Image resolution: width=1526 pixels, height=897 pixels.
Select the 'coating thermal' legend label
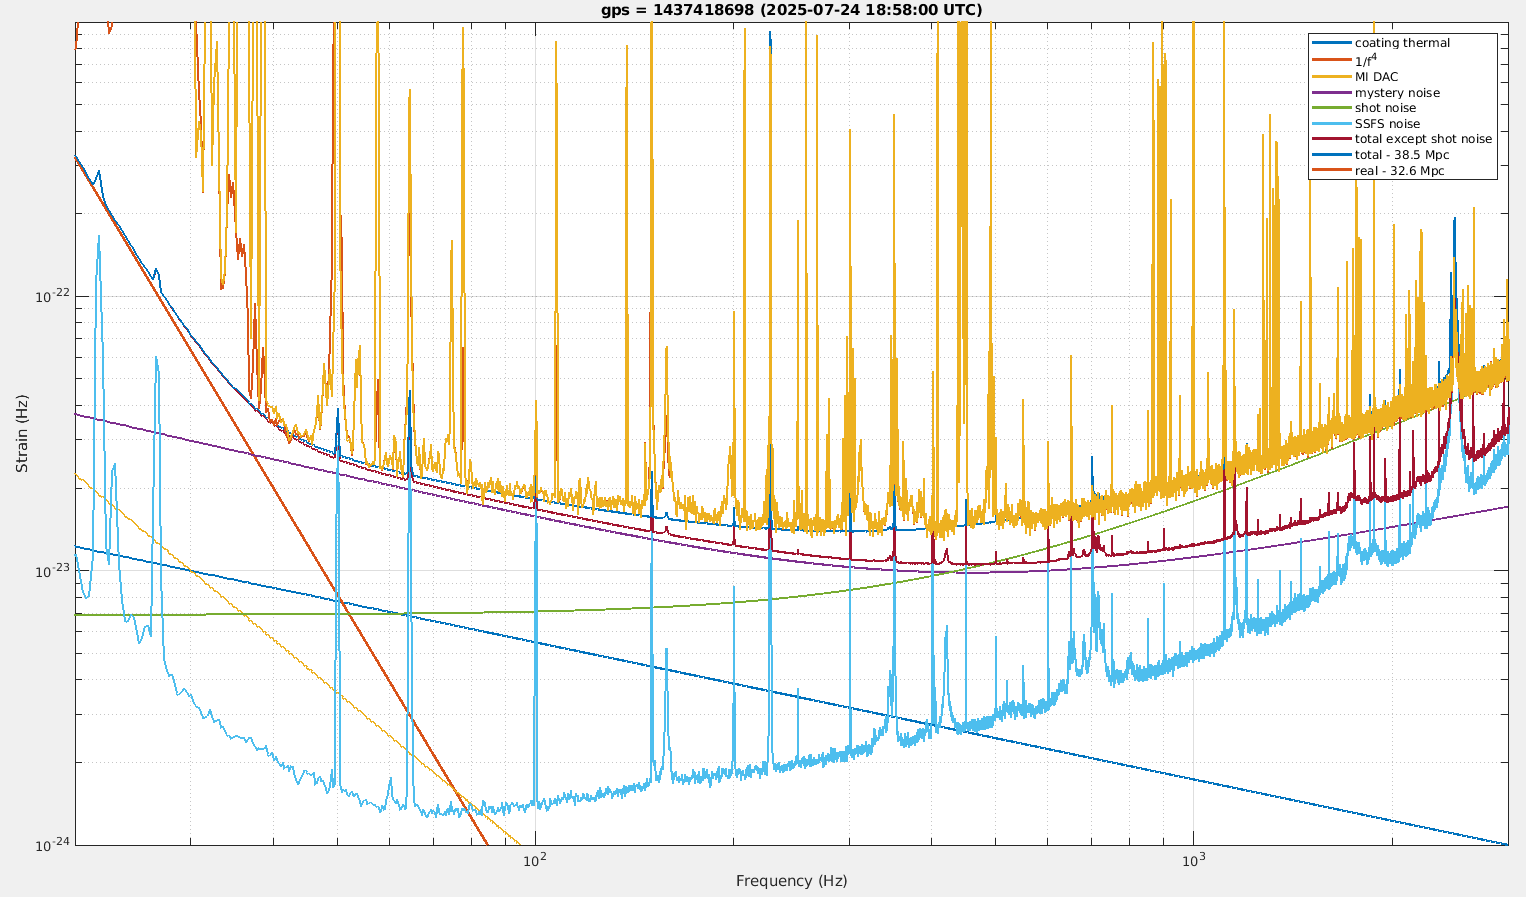pyautogui.click(x=1402, y=43)
